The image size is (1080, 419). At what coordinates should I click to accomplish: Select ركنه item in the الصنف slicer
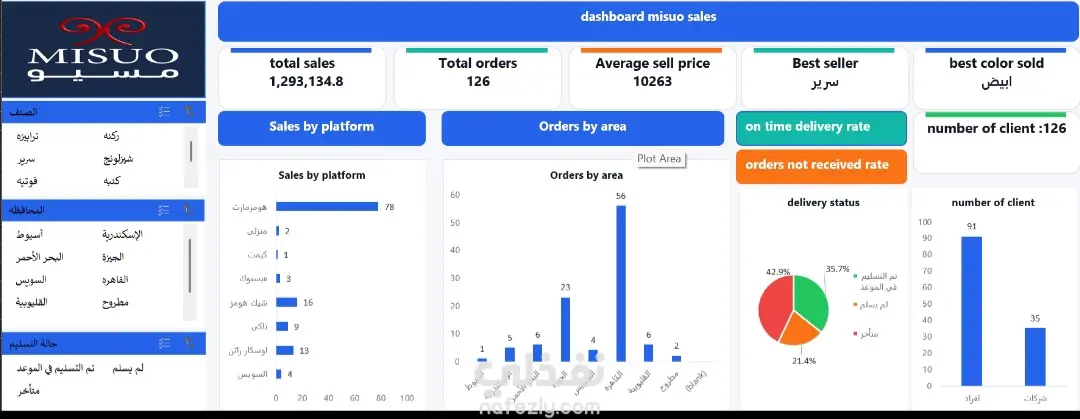click(x=111, y=136)
